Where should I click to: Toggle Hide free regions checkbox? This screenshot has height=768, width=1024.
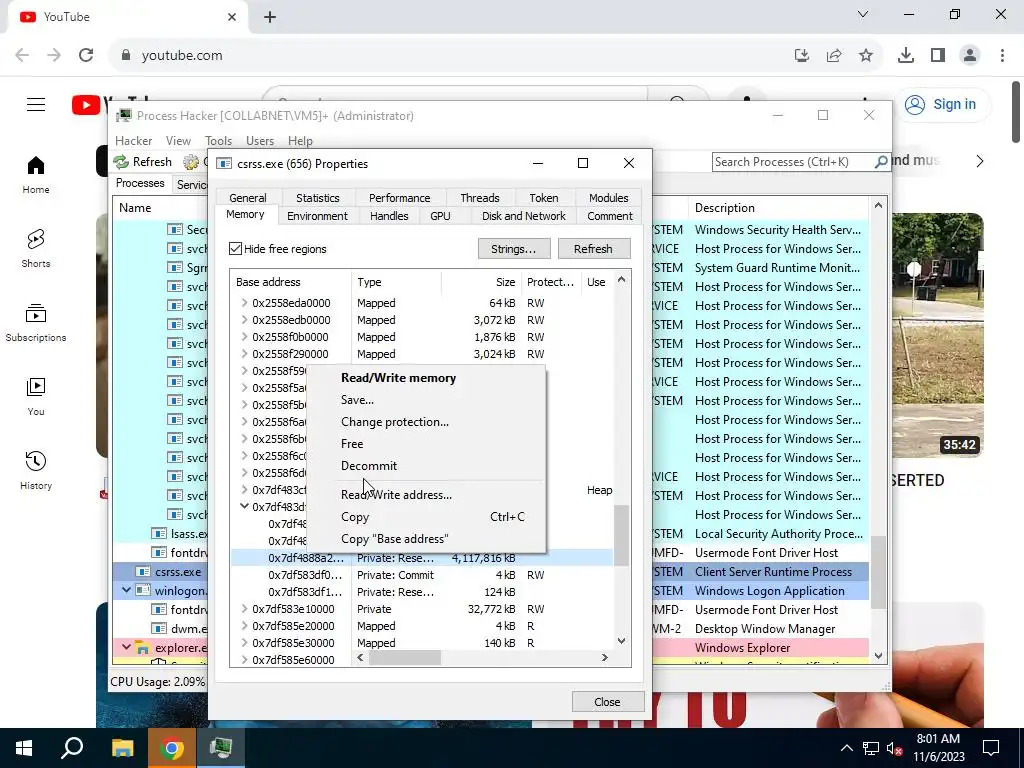[236, 249]
